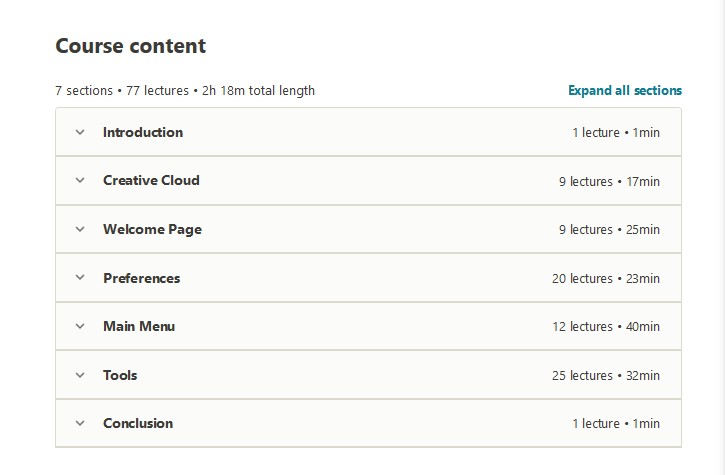725x475 pixels.
Task: Click the Preferences section title
Action: (141, 278)
